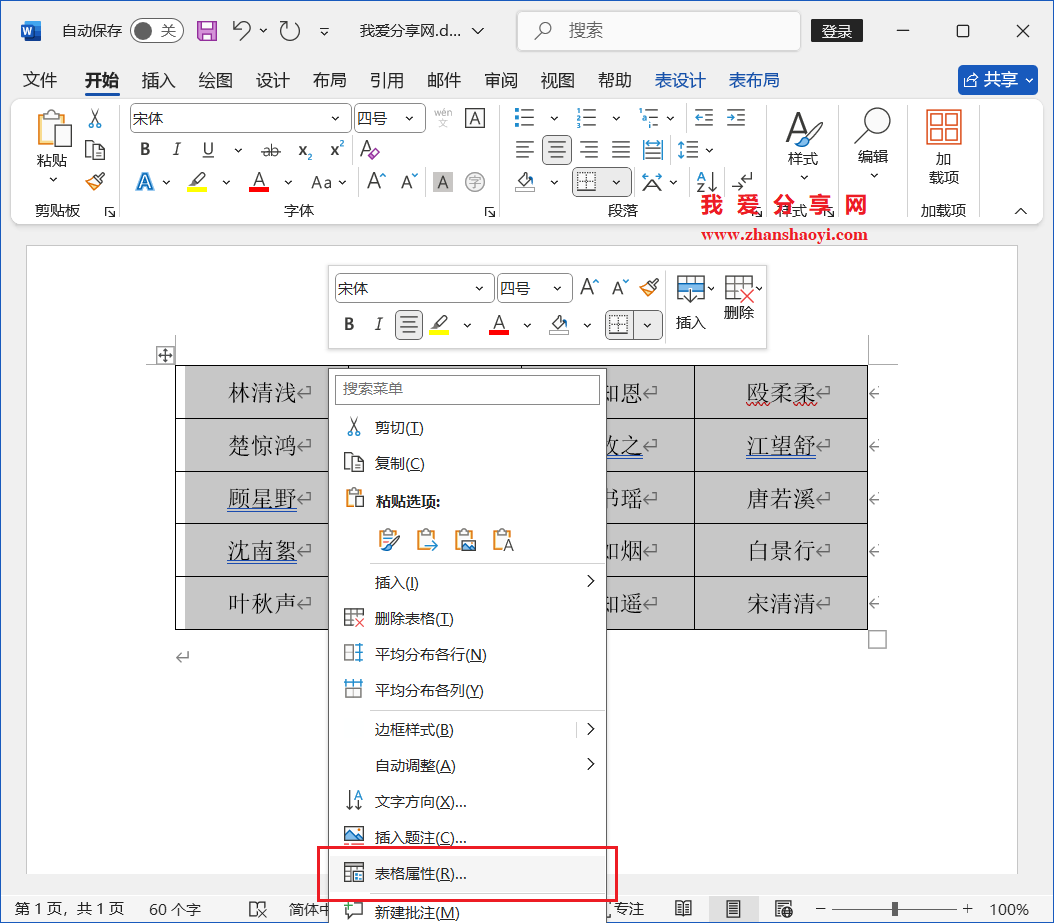The image size is (1054, 923).
Task: Click the Share button
Action: pyautogui.click(x=998, y=80)
